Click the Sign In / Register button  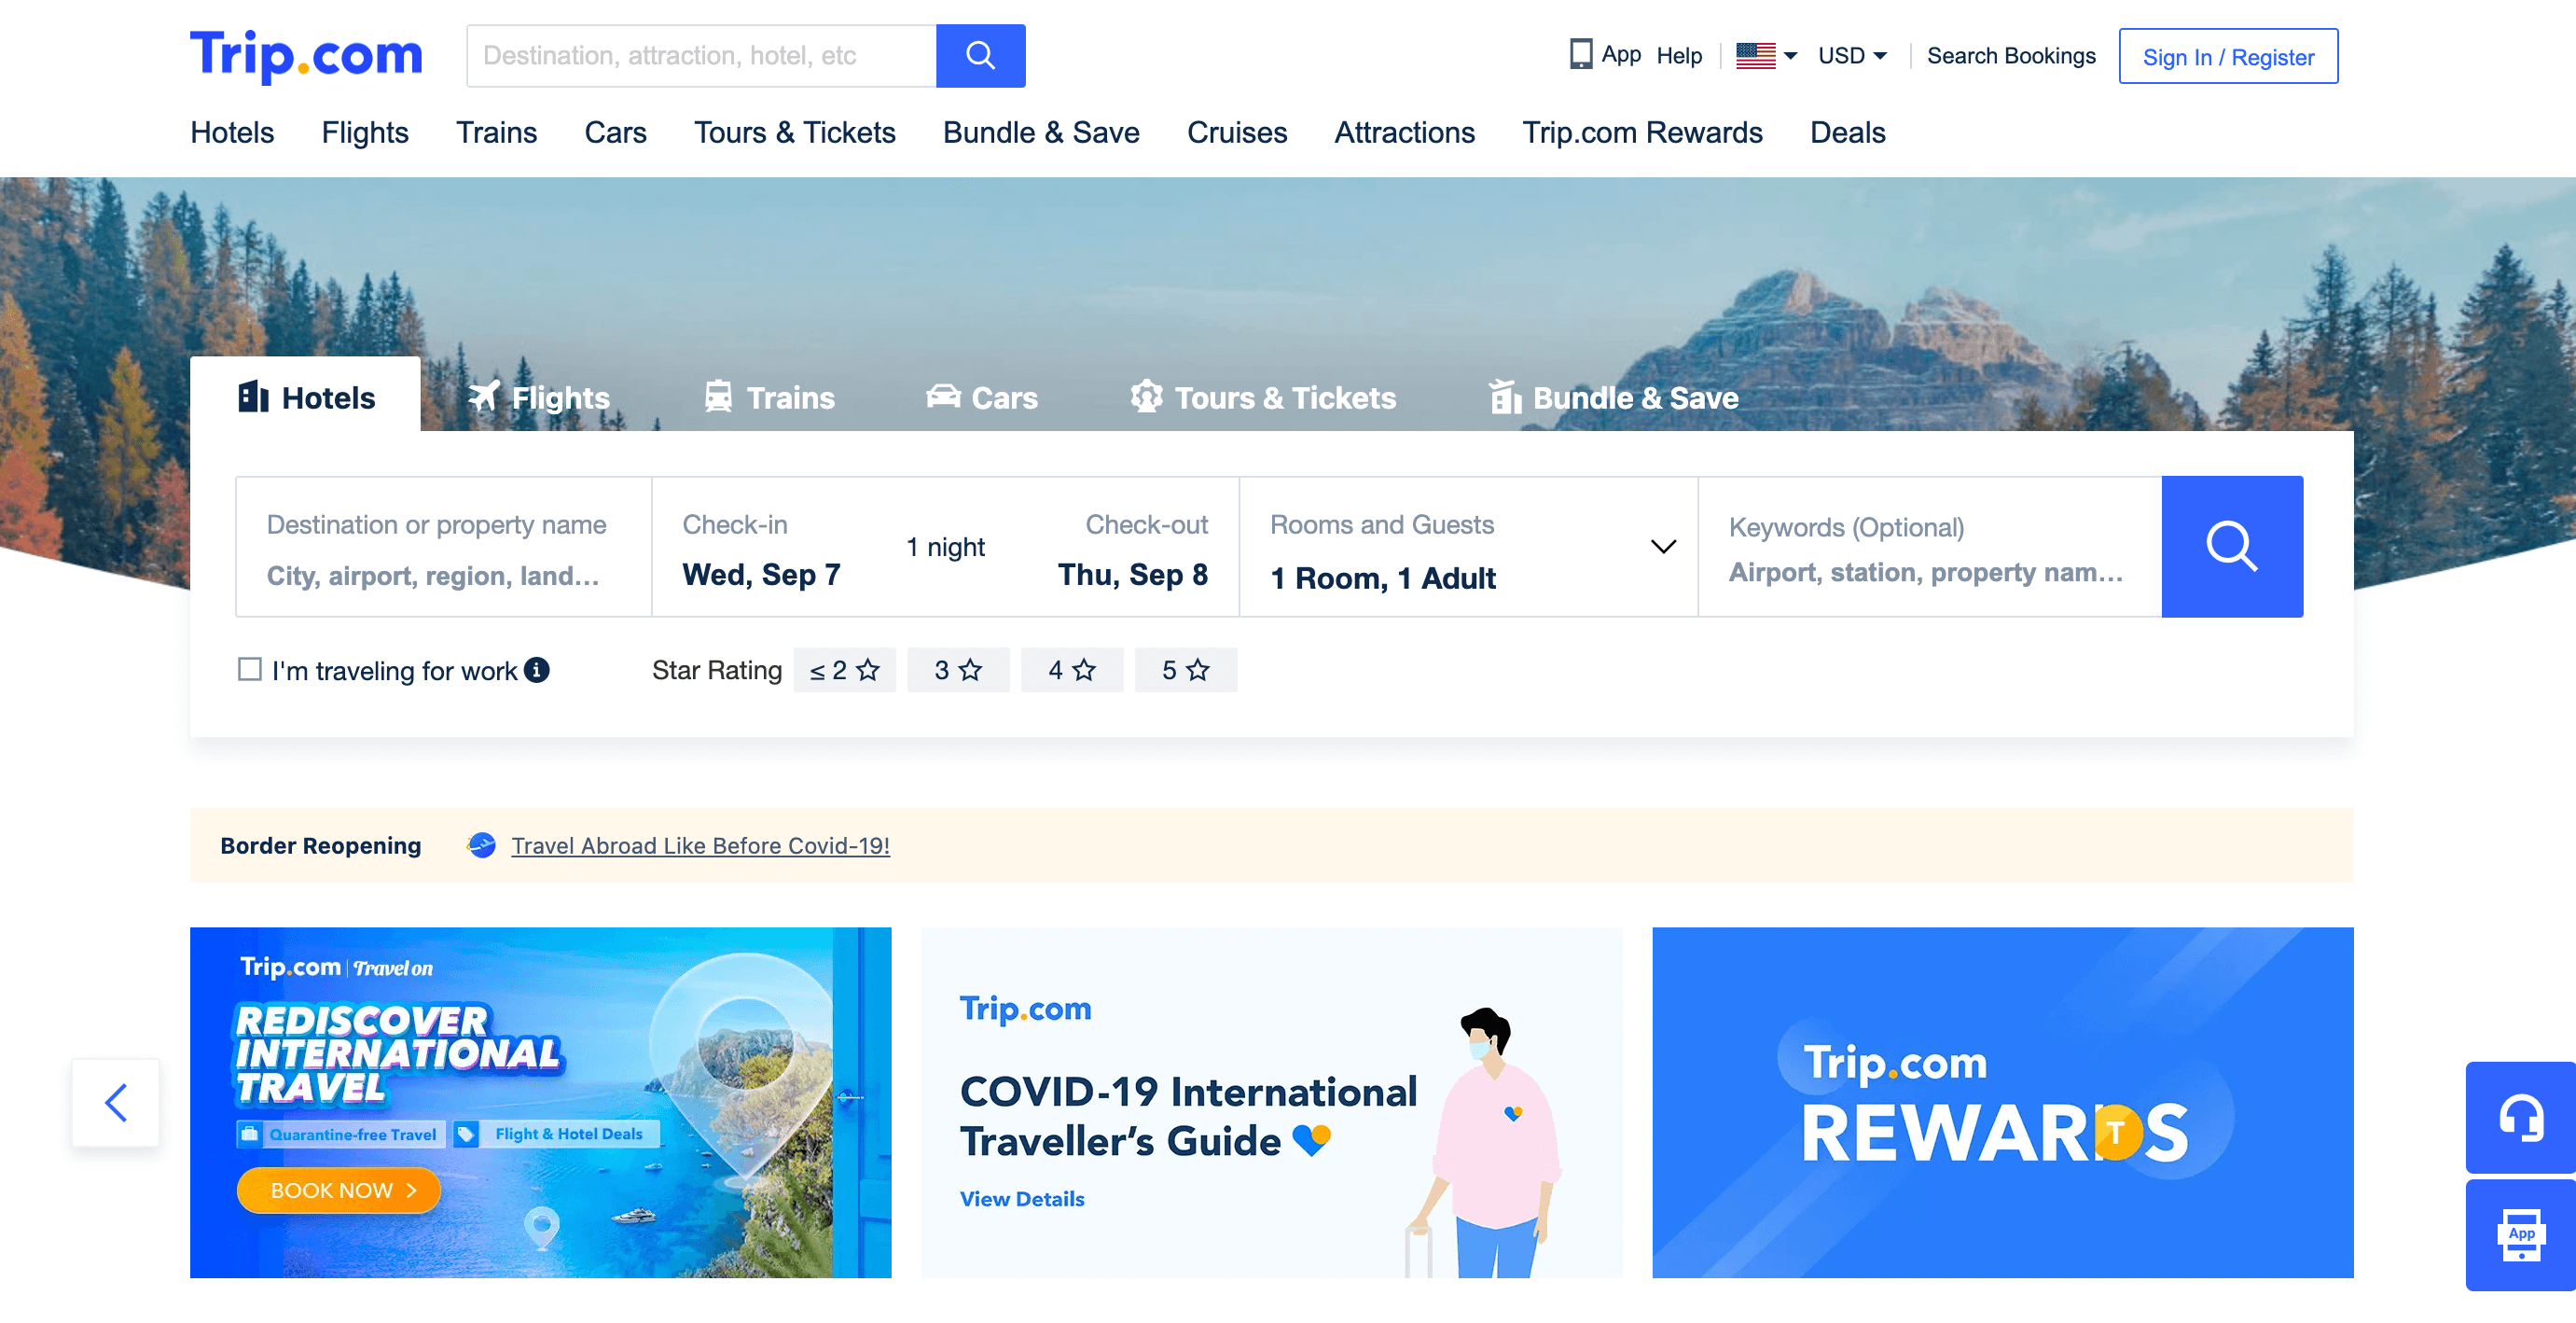(x=2227, y=57)
